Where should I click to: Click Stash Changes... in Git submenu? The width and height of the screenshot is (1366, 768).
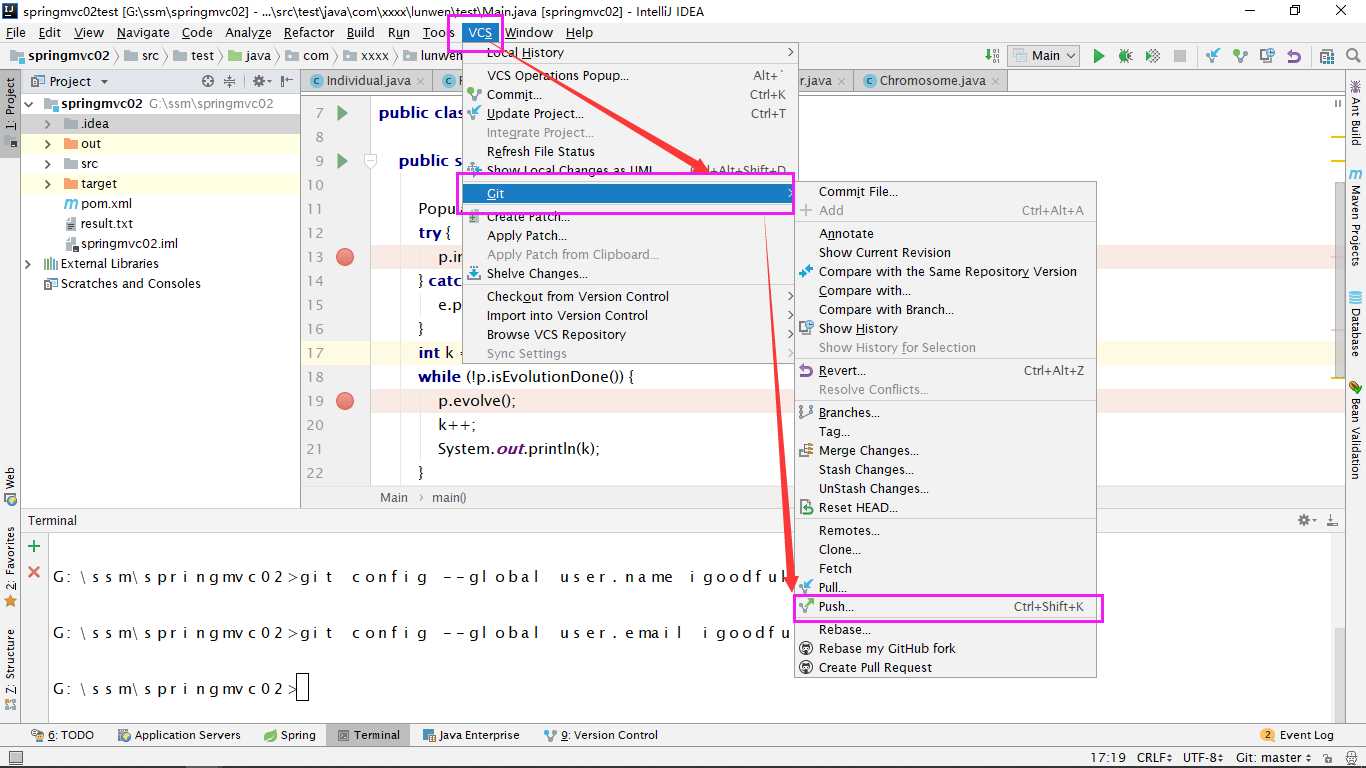[x=946, y=470]
